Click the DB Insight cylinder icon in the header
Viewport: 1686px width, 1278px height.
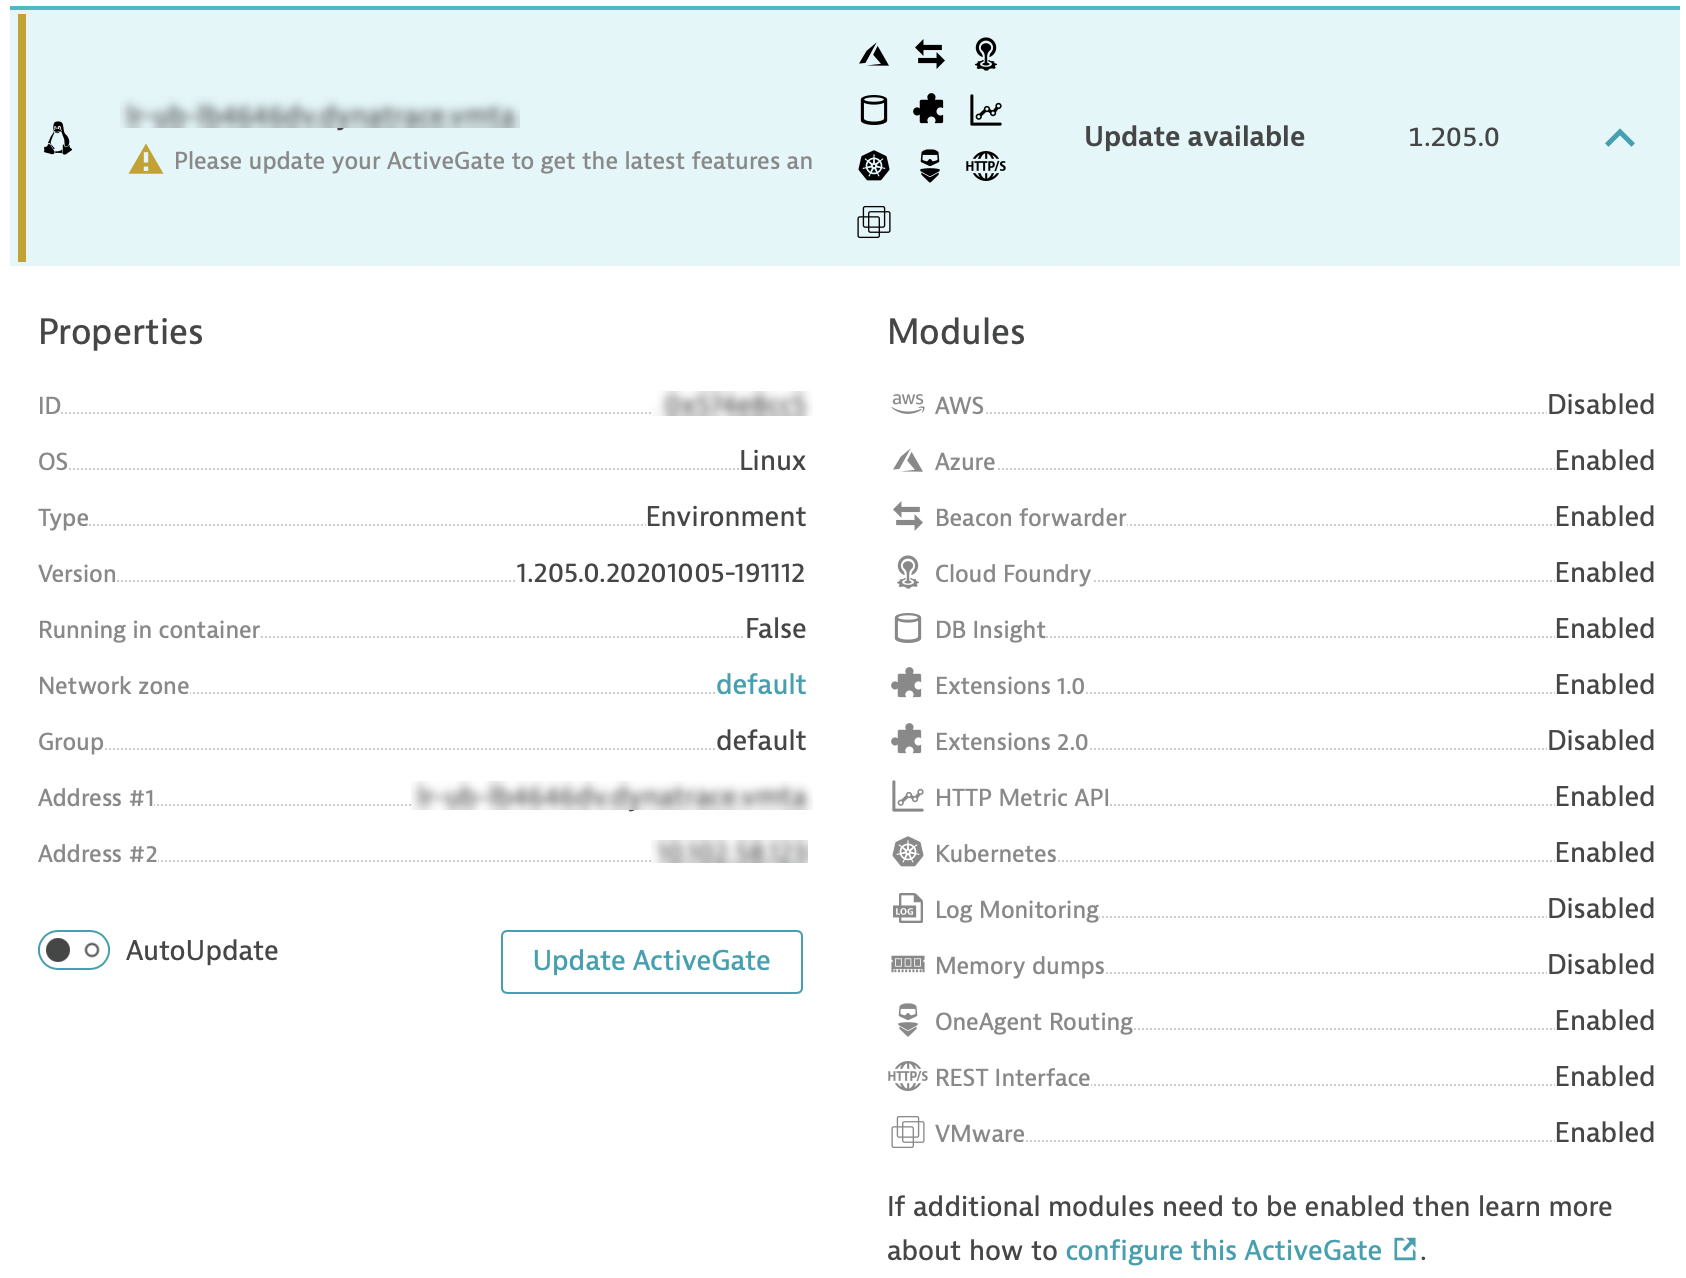click(x=874, y=110)
